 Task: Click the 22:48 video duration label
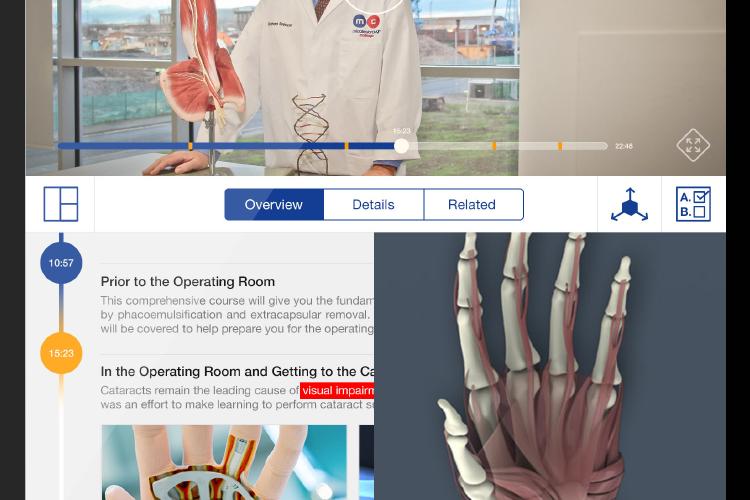pos(624,146)
